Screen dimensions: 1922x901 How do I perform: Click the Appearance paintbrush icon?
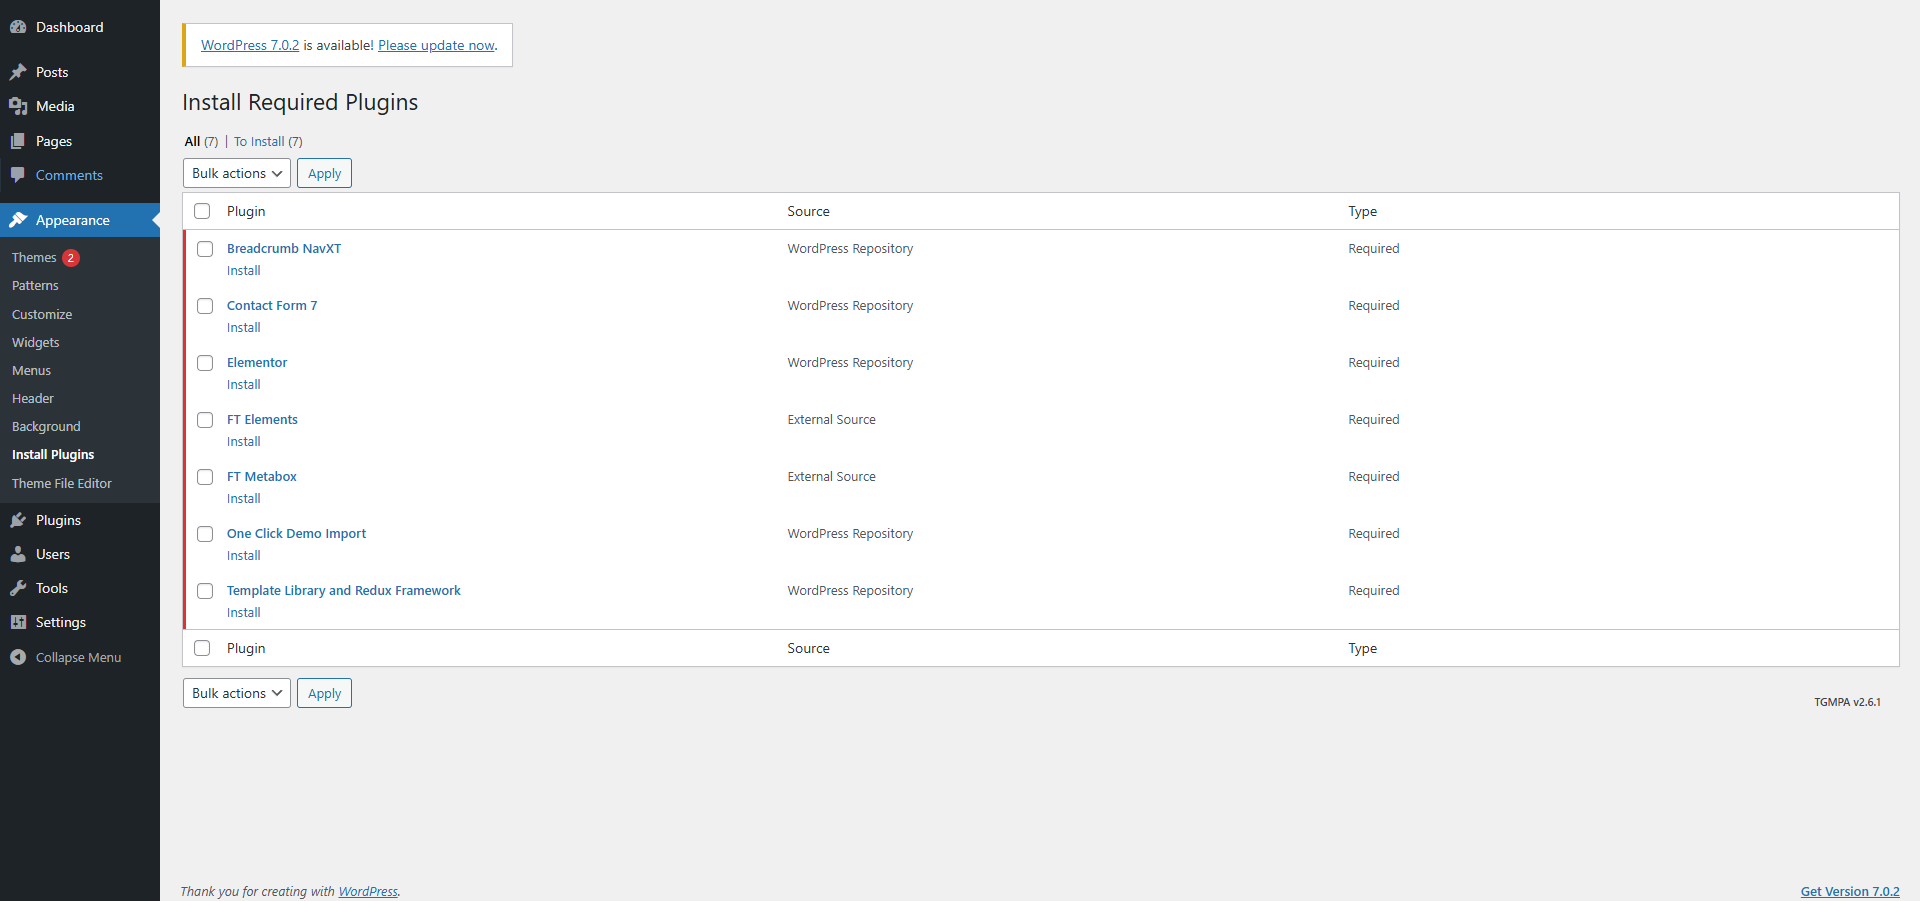(18, 220)
